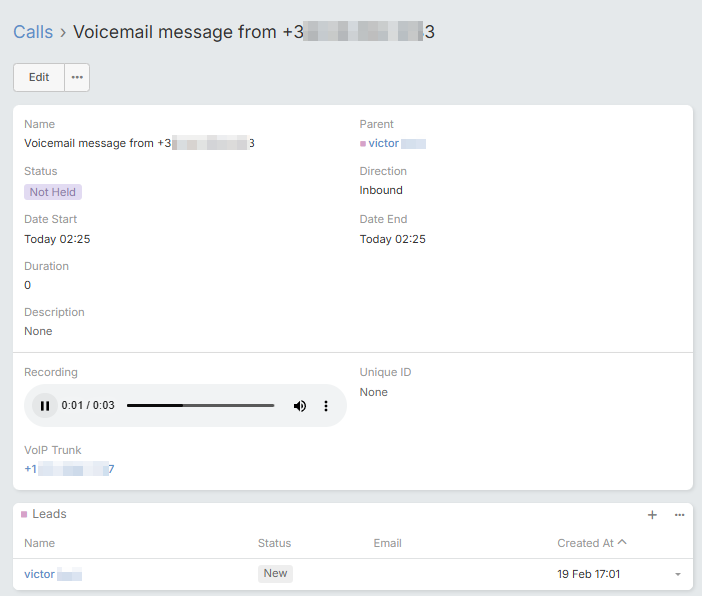Click the Status column header in Leads
The width and height of the screenshot is (702, 596).
point(274,543)
